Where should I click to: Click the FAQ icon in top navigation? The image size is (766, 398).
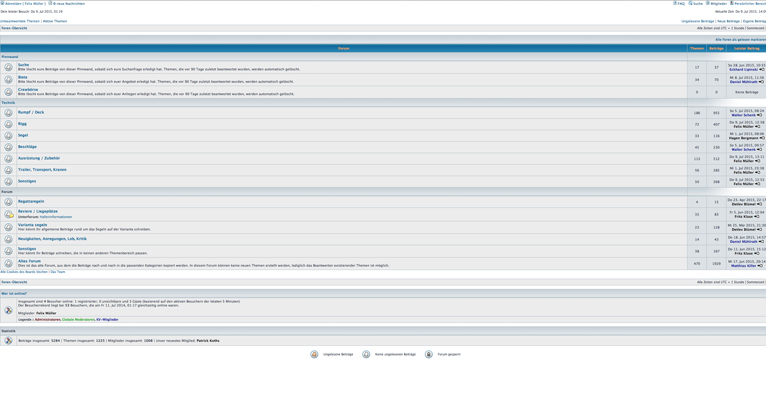[675, 3]
